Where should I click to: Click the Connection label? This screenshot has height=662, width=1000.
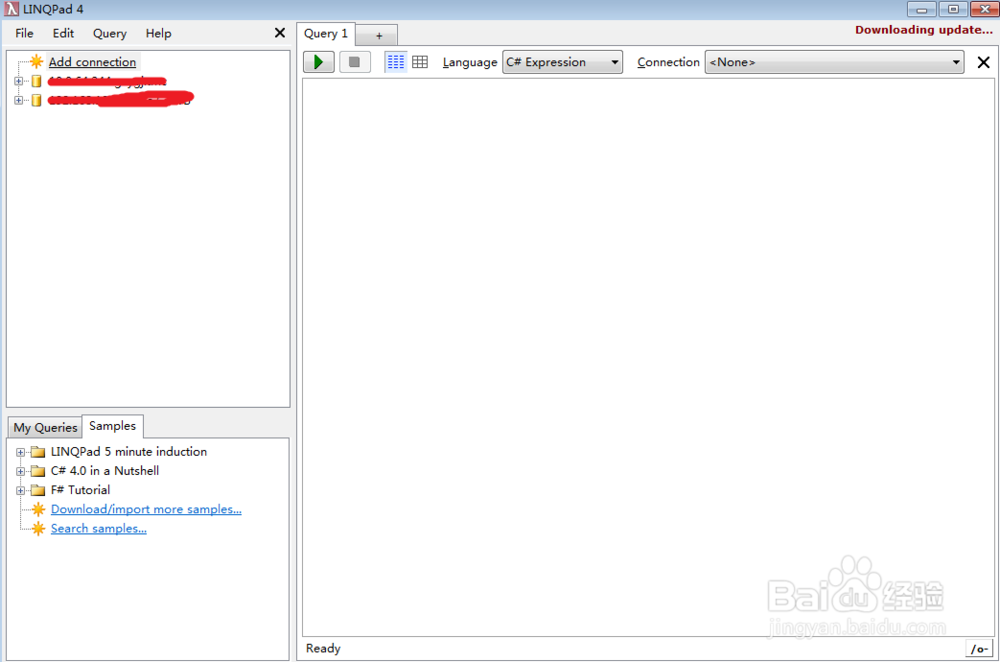[668, 62]
